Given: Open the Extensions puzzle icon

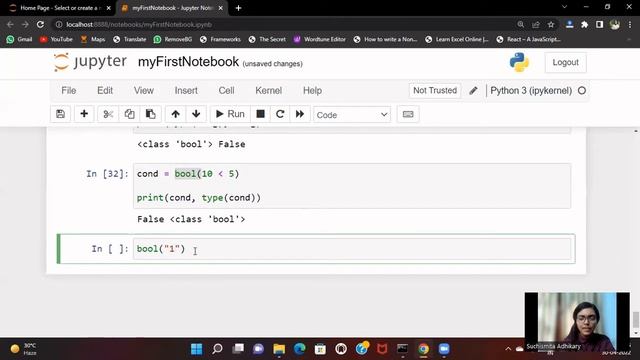Looking at the screenshot, I should coord(584,24).
